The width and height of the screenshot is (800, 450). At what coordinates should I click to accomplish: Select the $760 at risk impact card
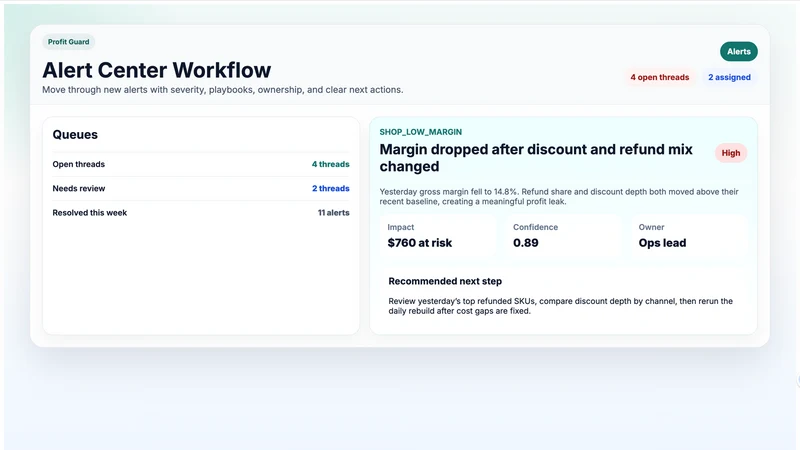pyautogui.click(x=438, y=236)
